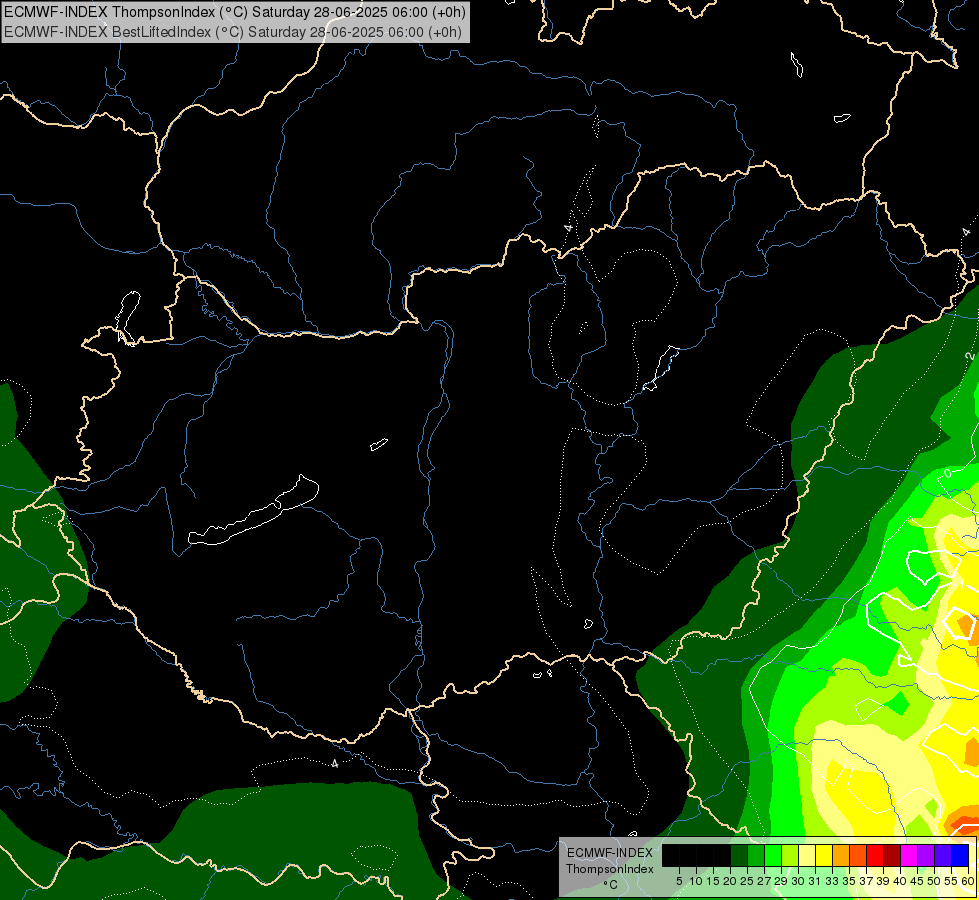Click the legend tick value 37
The height and width of the screenshot is (900, 979).
(x=867, y=881)
